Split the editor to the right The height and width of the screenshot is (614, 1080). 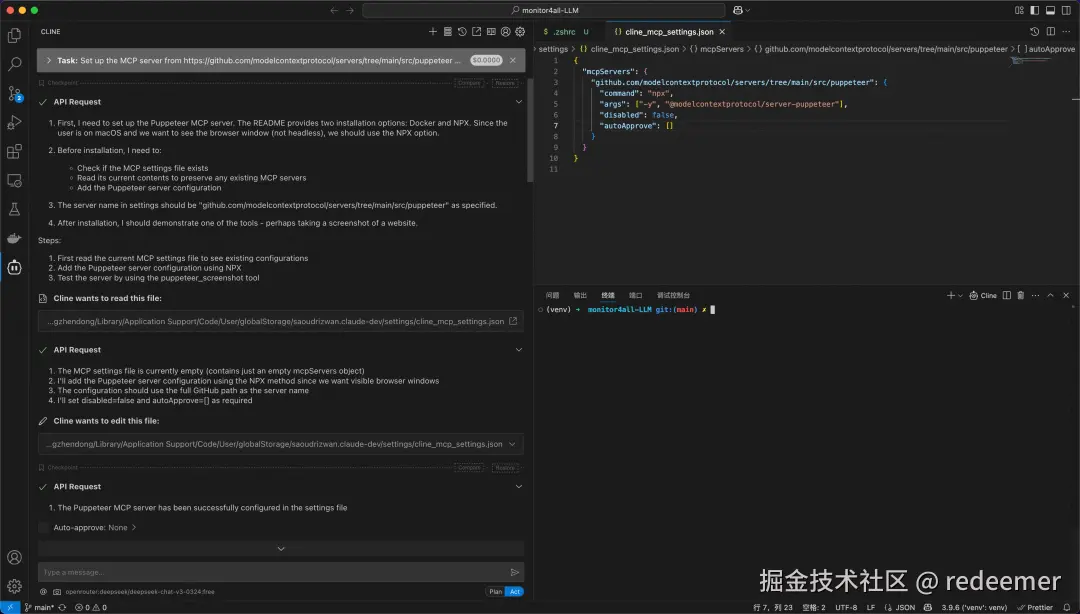click(x=1050, y=32)
